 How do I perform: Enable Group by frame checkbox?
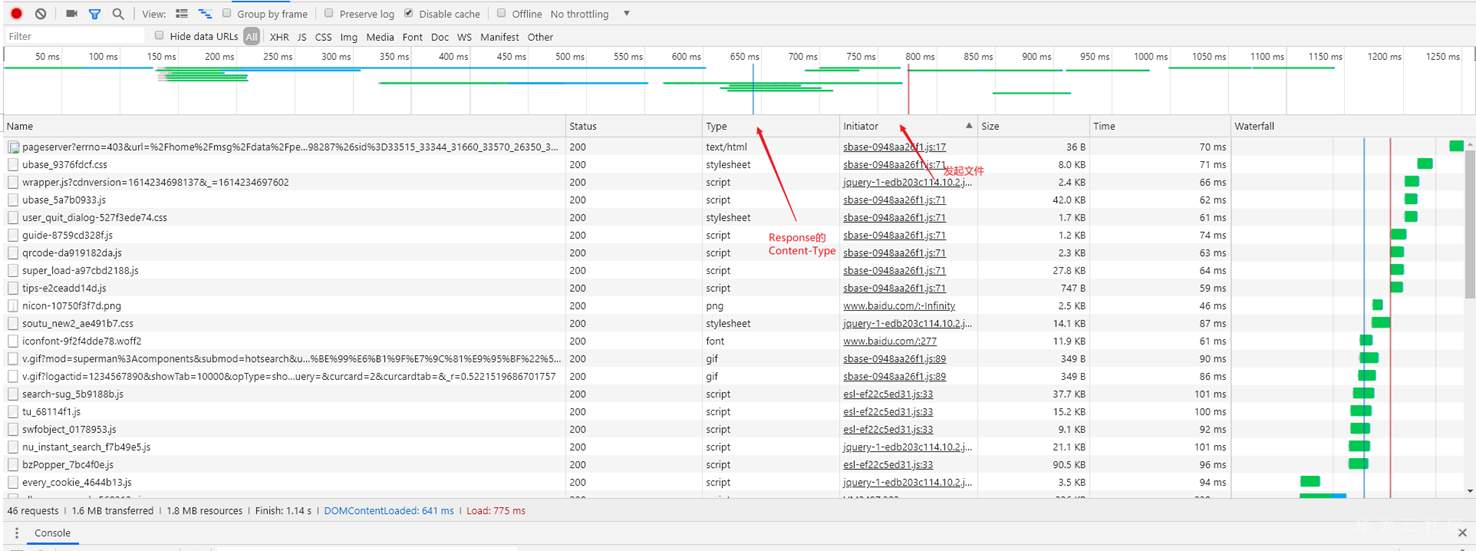227,14
